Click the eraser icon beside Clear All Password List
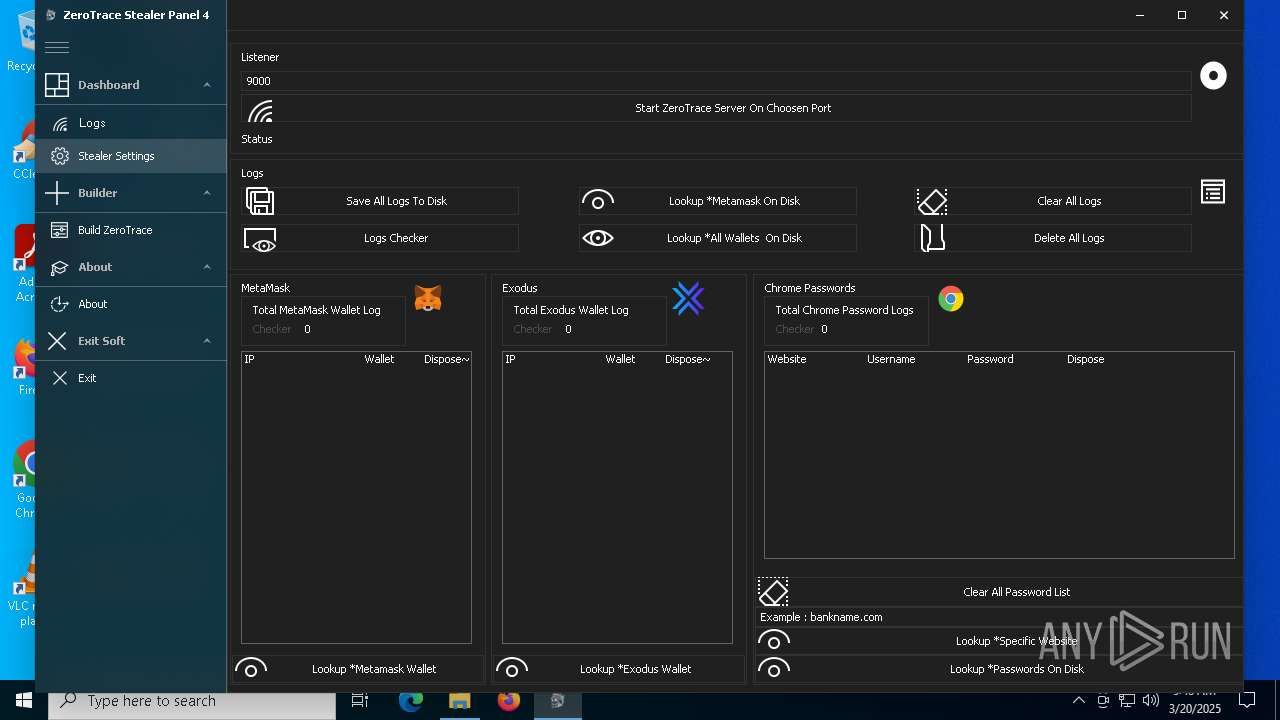The height and width of the screenshot is (720, 1280). 773,592
